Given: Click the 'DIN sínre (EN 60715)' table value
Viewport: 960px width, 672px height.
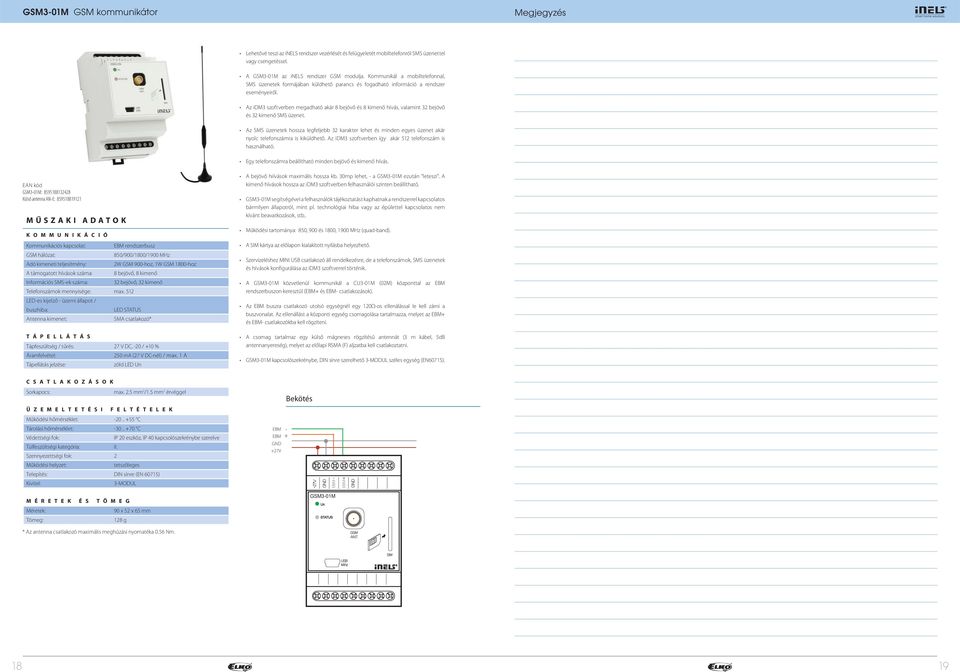Looking at the screenshot, I should [x=137, y=474].
